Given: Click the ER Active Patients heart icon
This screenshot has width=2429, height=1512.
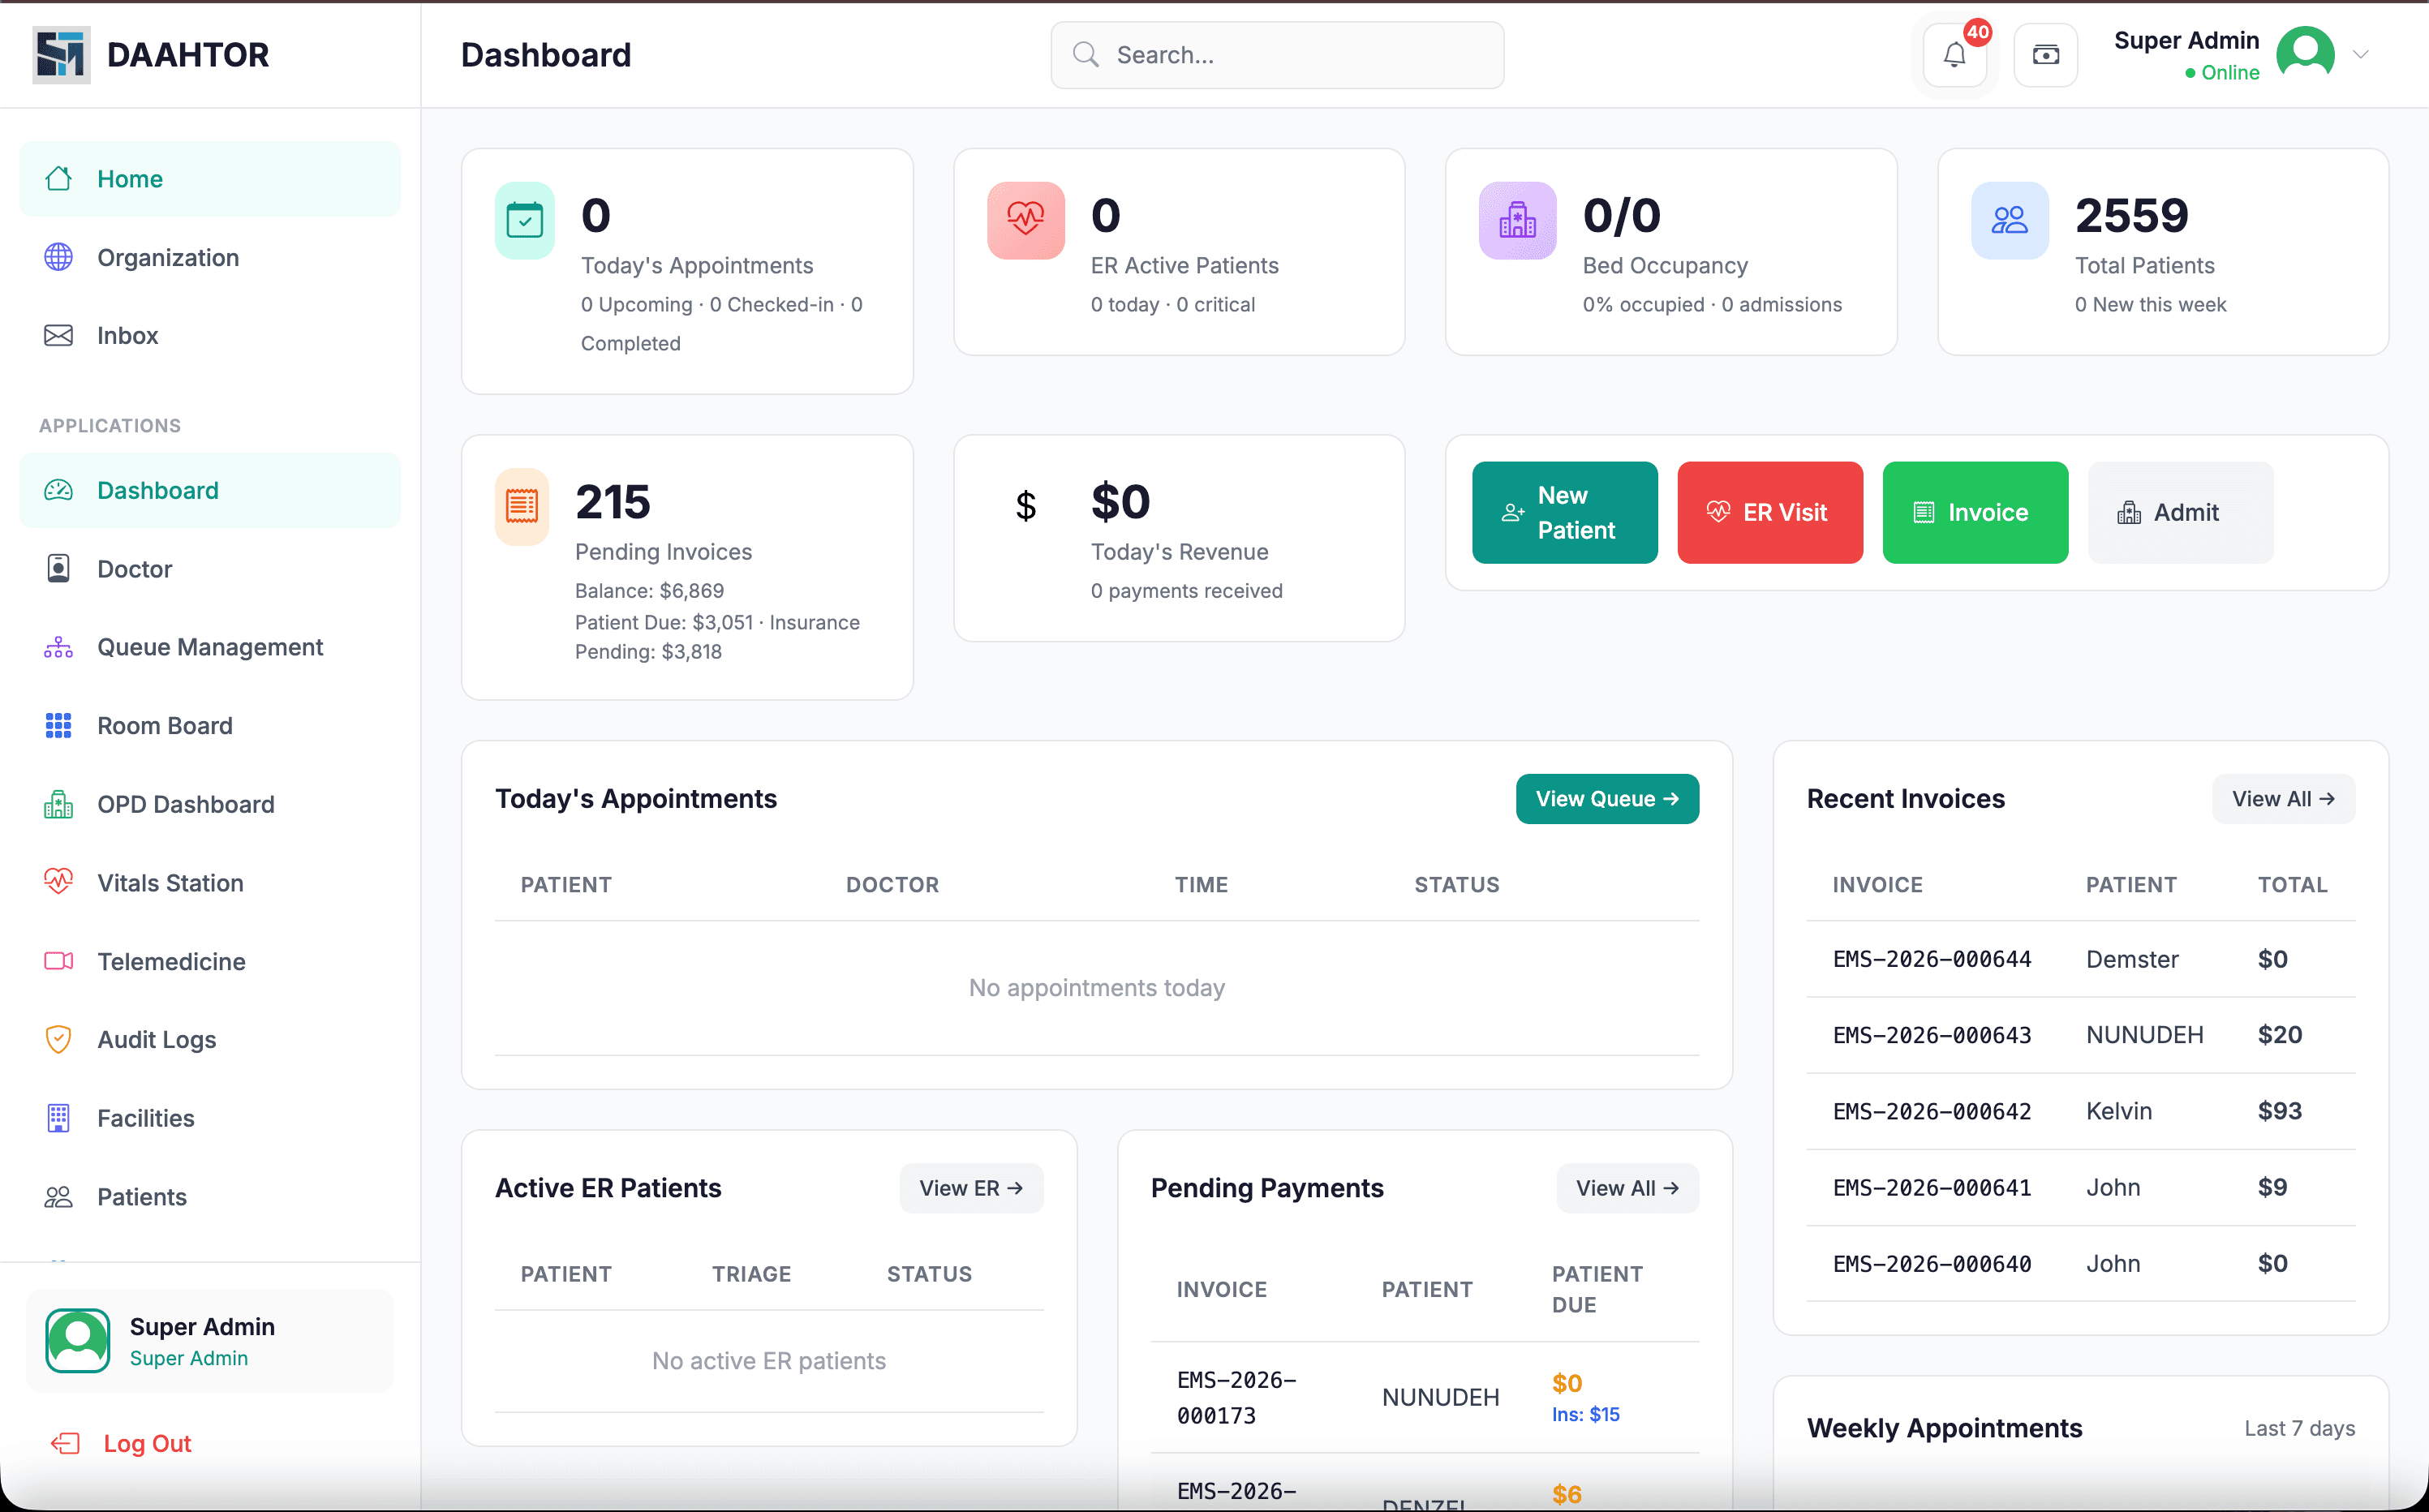Looking at the screenshot, I should (x=1025, y=221).
